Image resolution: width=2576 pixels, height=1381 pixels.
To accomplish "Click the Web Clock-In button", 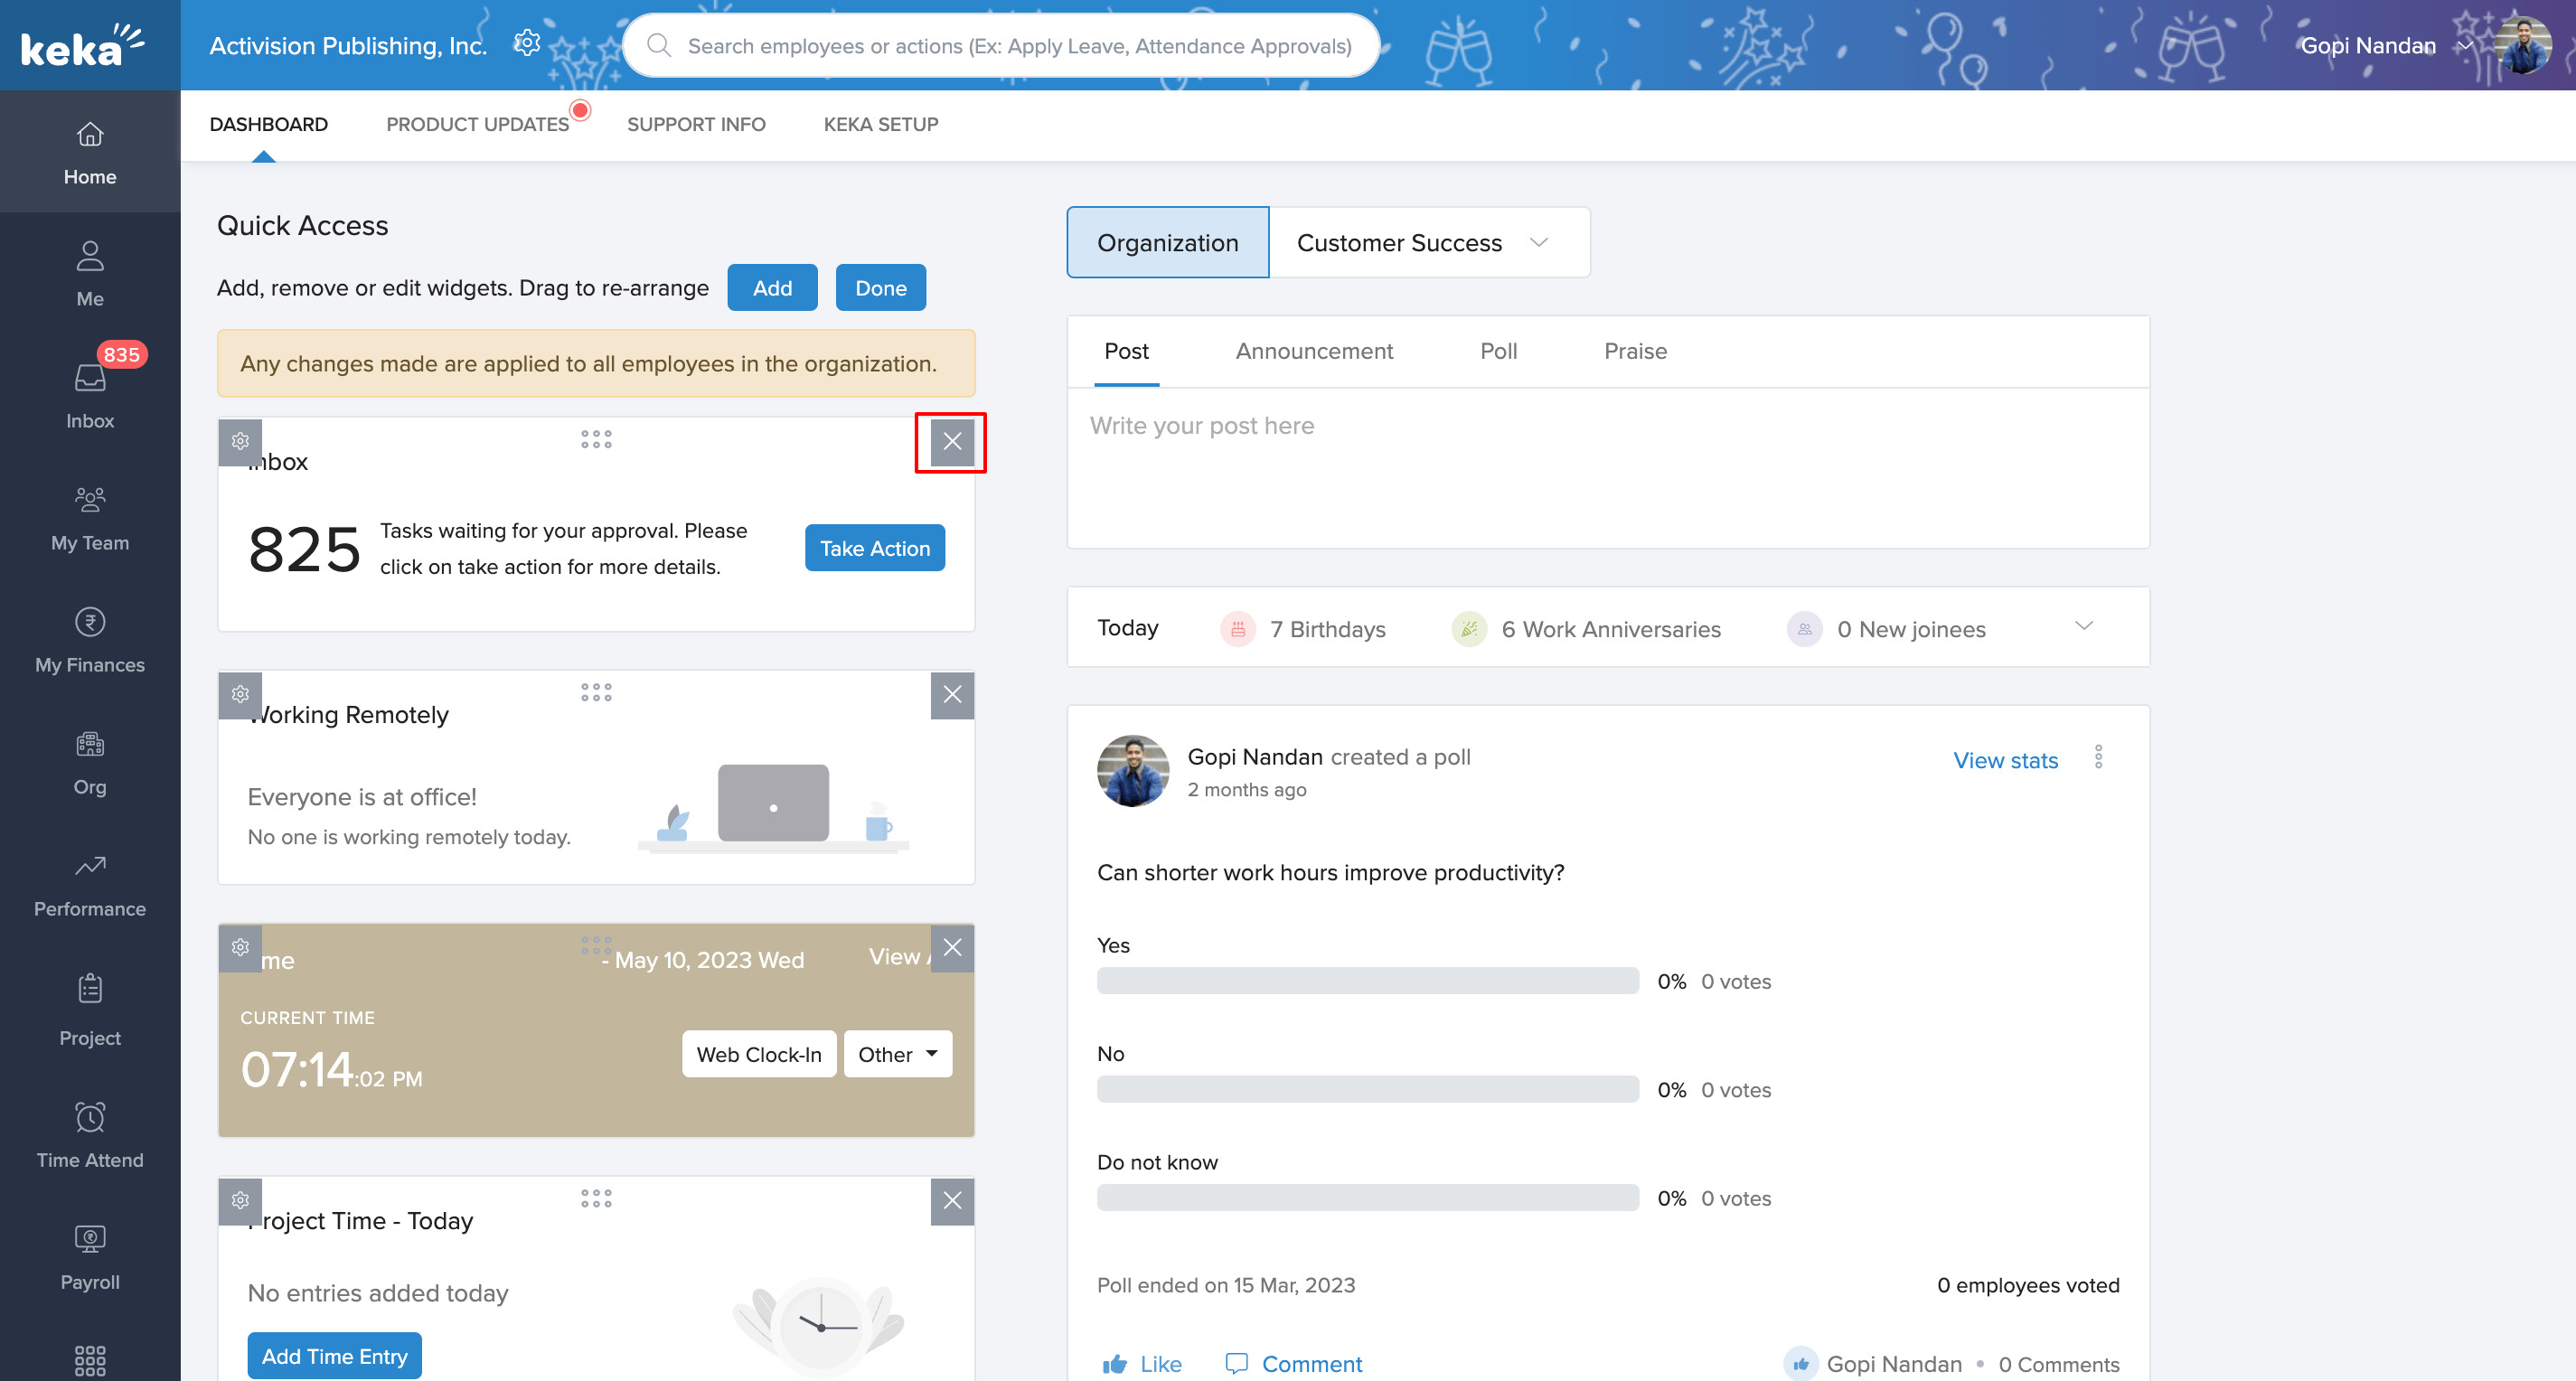I will click(759, 1054).
